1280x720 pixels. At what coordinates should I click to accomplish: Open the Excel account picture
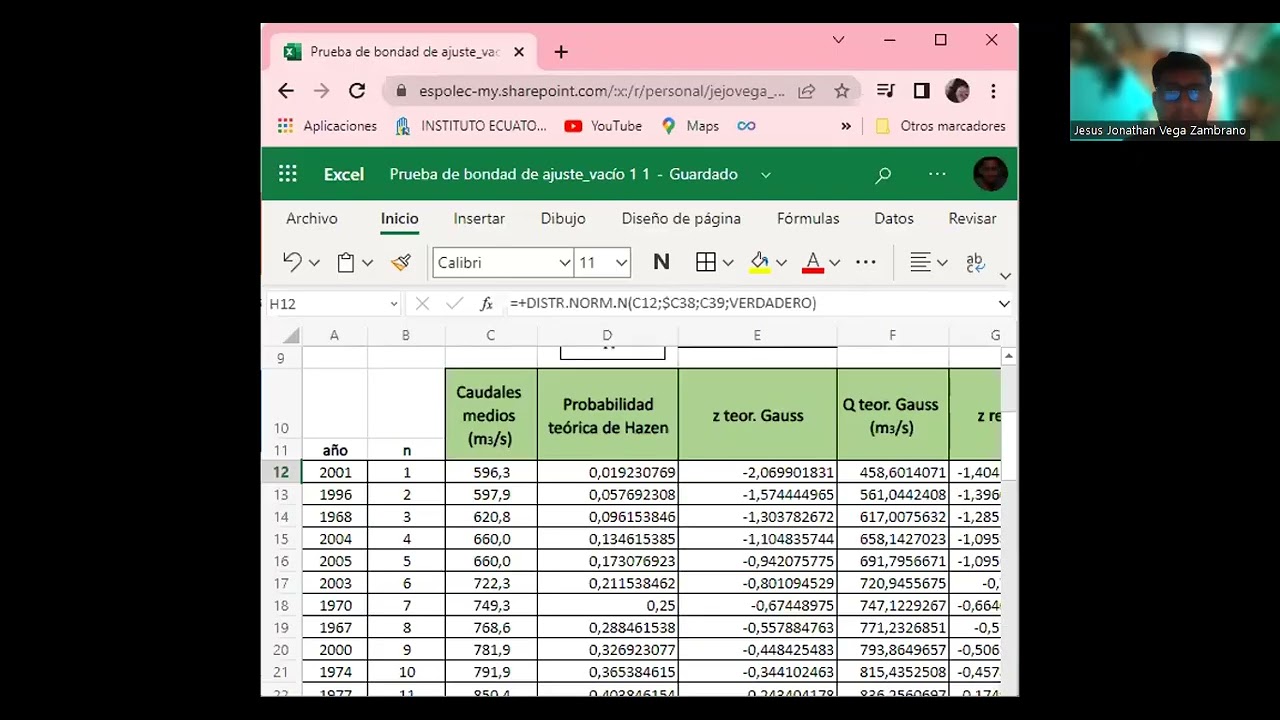coord(990,174)
